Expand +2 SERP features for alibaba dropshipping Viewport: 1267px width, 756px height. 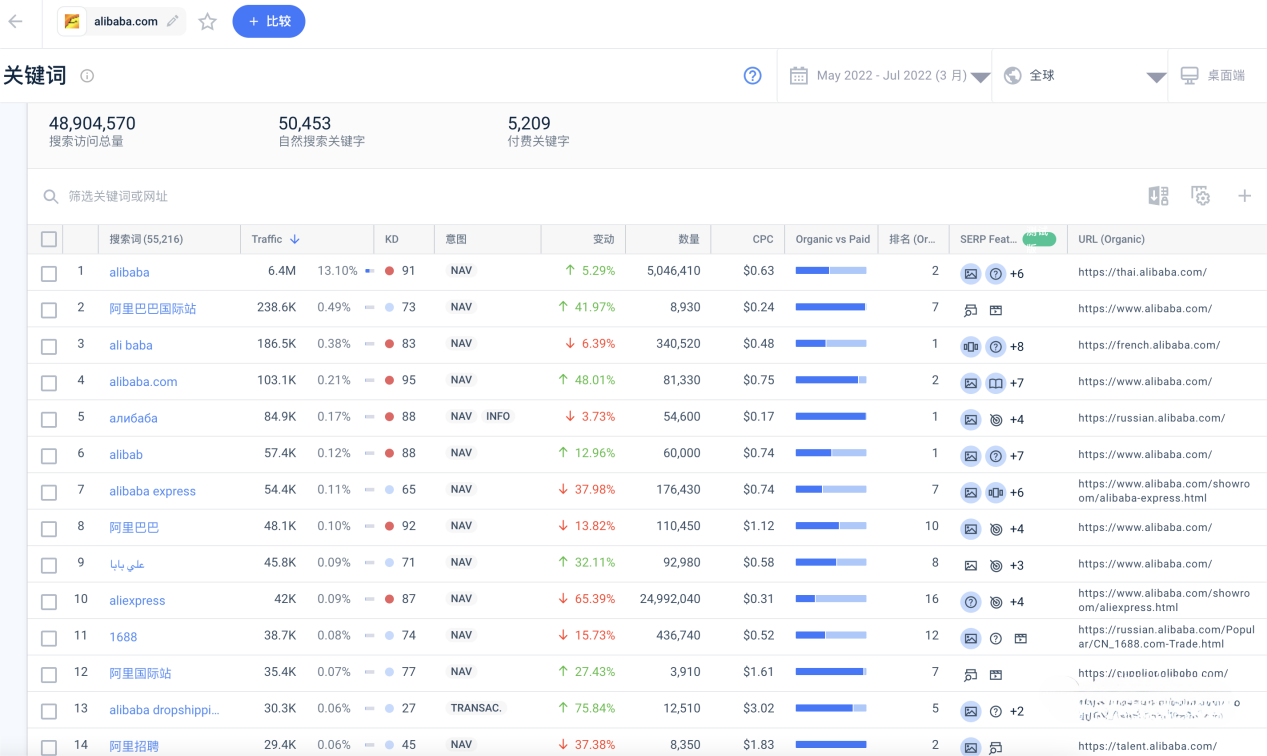click(x=1016, y=712)
